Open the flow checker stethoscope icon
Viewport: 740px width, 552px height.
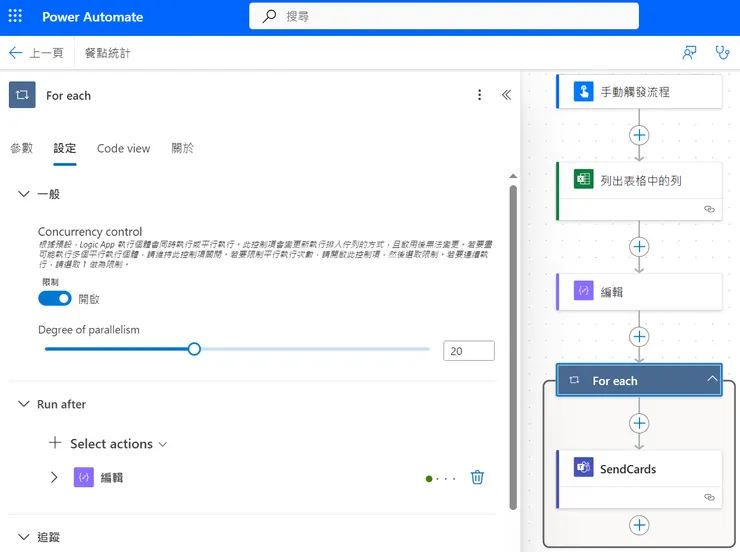[x=722, y=52]
